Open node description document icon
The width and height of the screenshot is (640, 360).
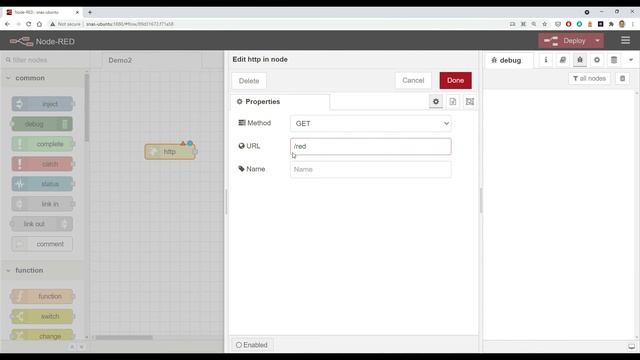(x=453, y=102)
